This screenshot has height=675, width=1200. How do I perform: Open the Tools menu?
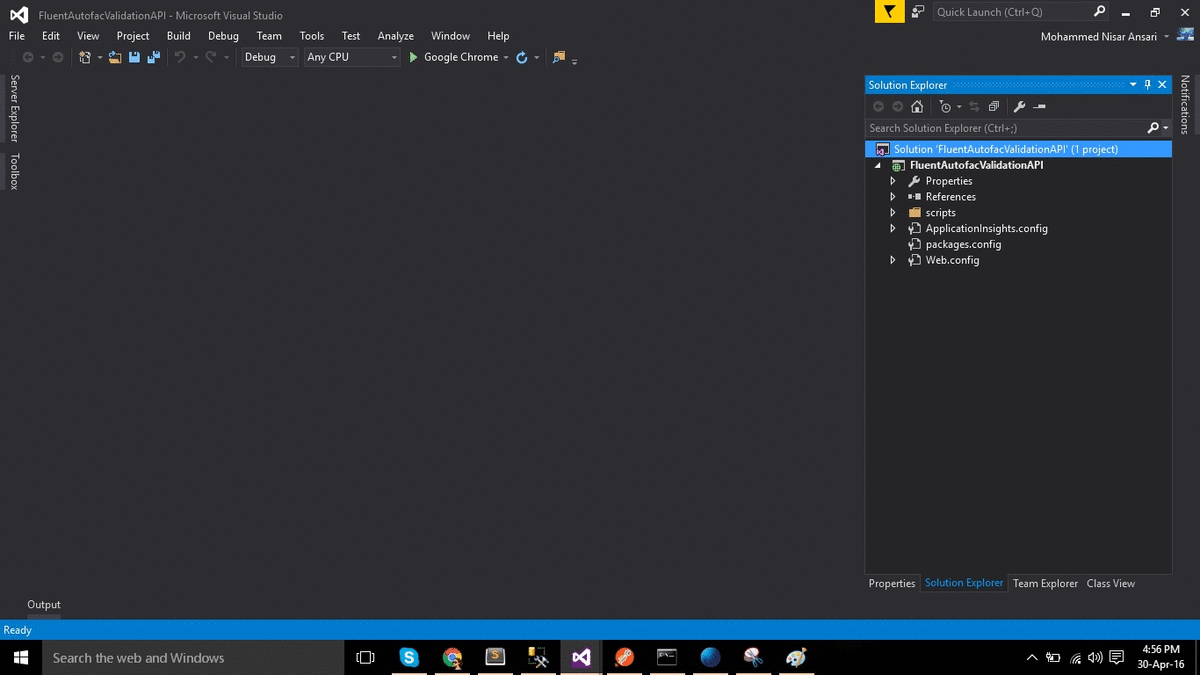(312, 36)
